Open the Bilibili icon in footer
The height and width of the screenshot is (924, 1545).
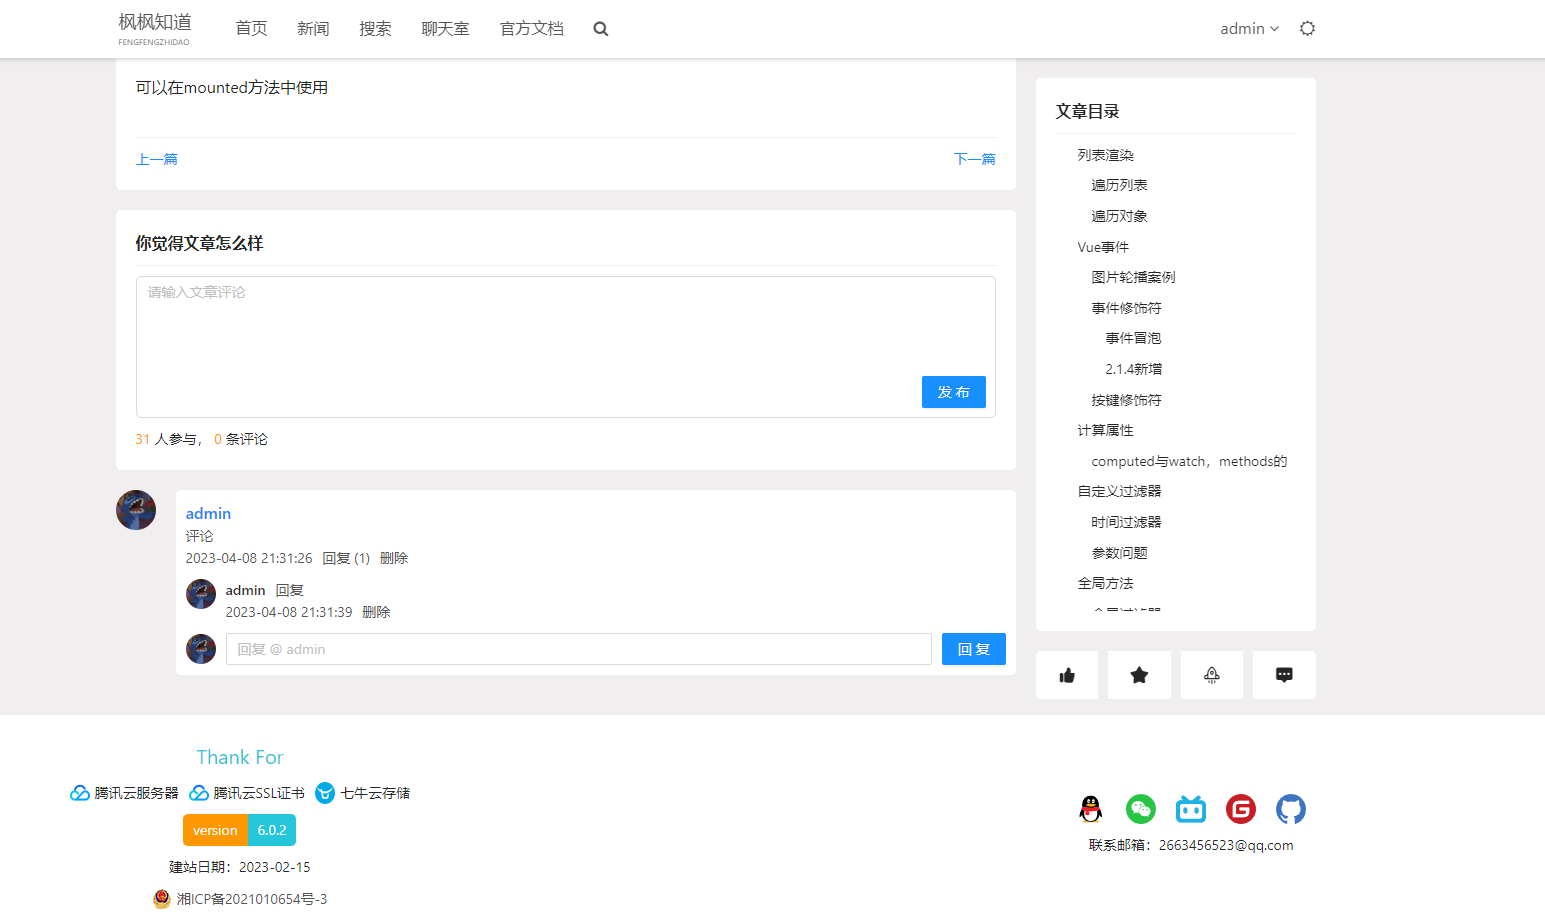[1191, 809]
